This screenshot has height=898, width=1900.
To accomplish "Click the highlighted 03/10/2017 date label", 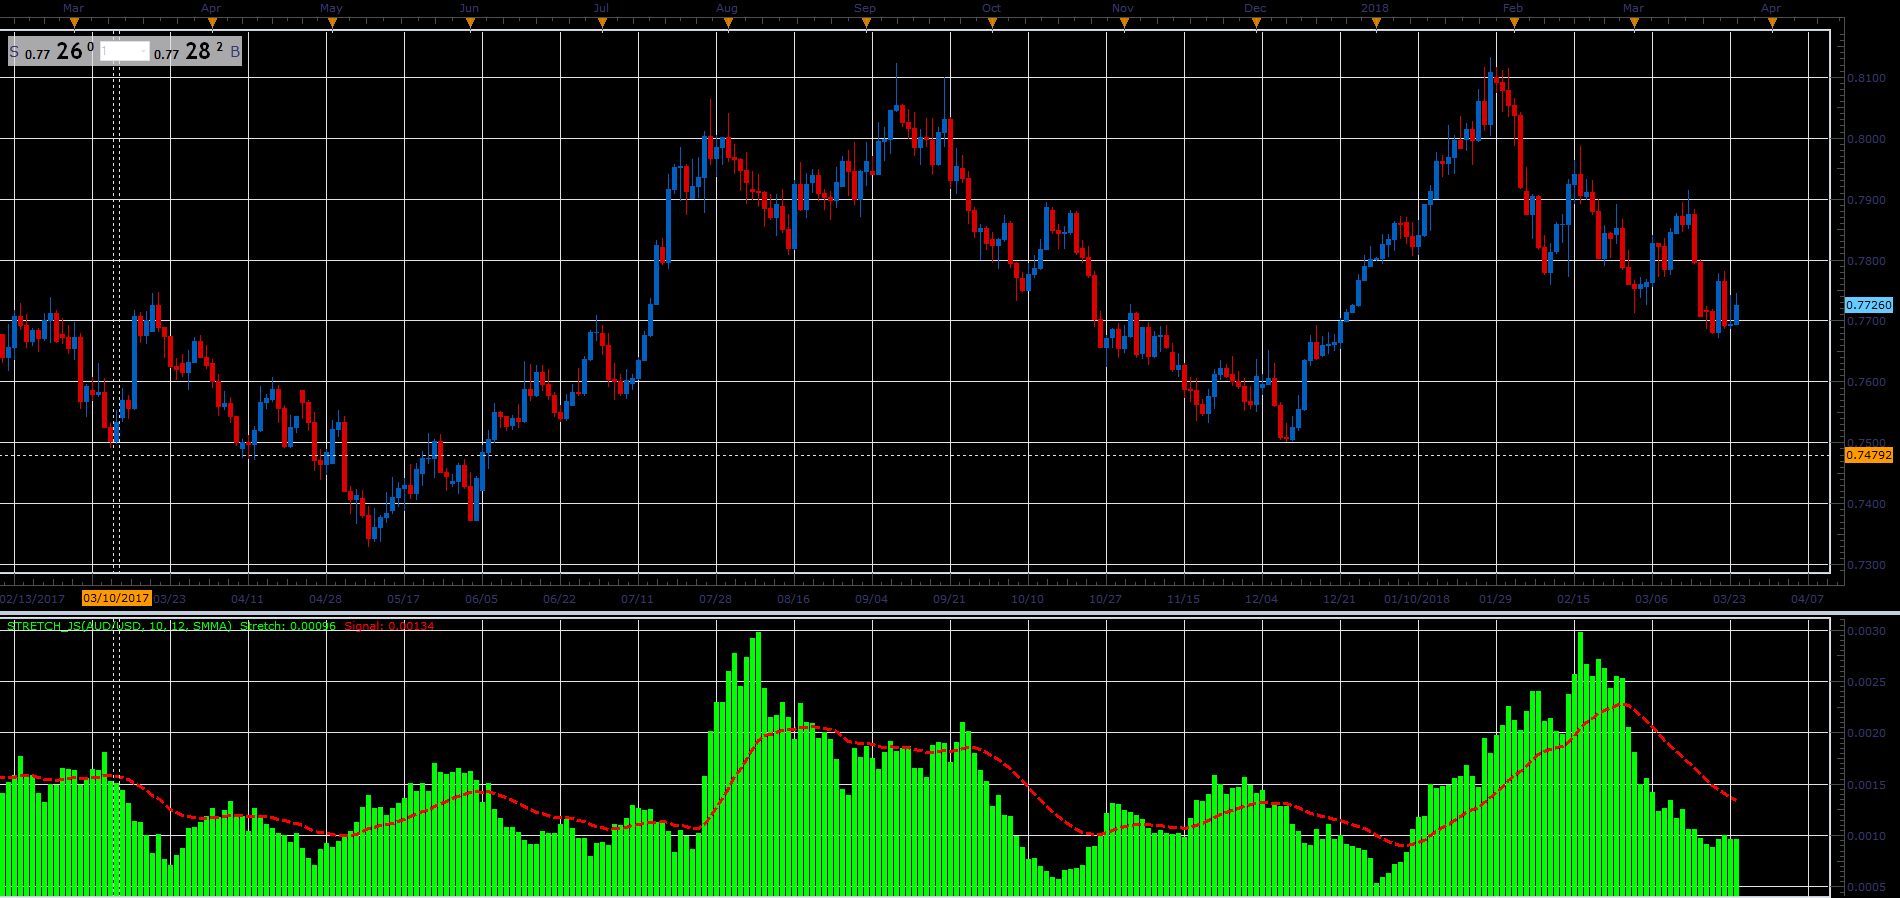I will point(116,599).
